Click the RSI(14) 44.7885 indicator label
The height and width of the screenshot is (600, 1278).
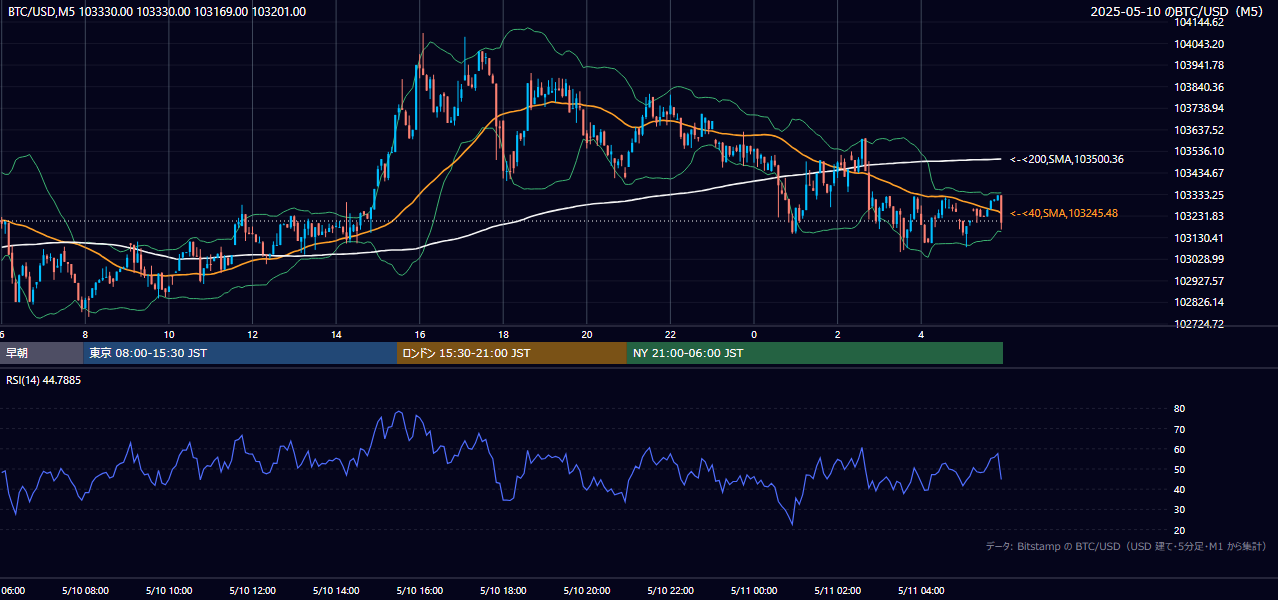coord(44,380)
